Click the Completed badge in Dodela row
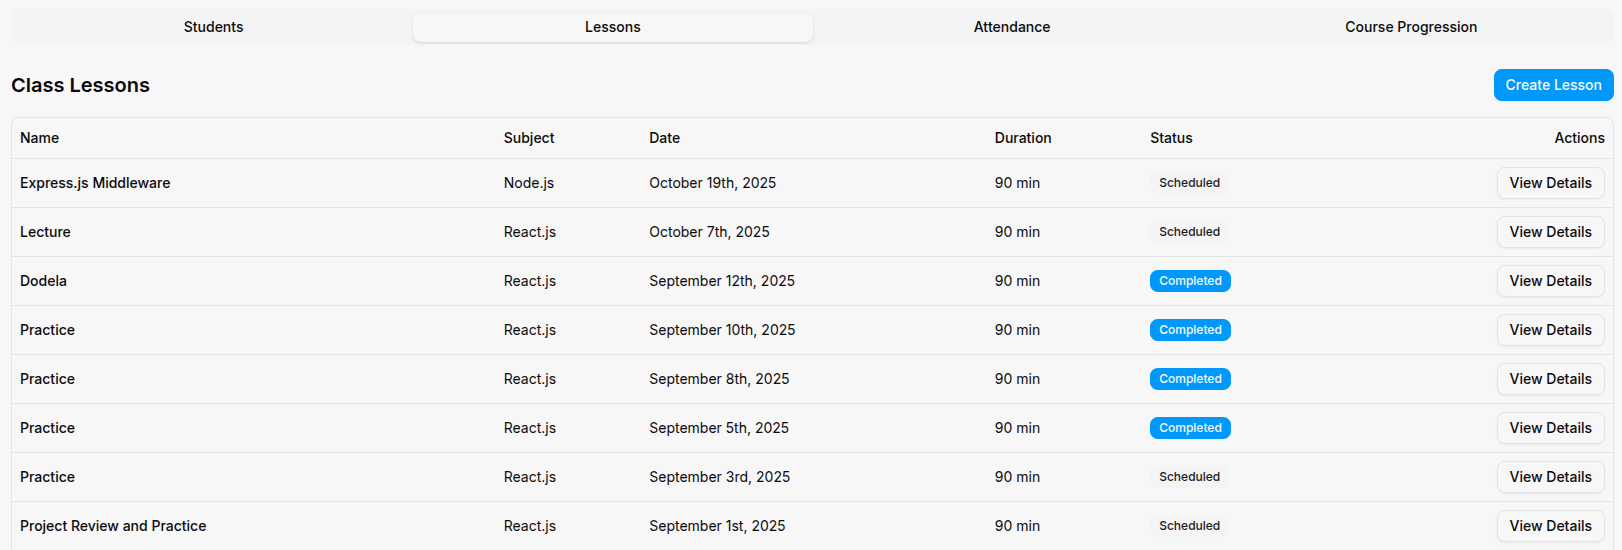Viewport: 1622px width, 550px height. click(1189, 281)
